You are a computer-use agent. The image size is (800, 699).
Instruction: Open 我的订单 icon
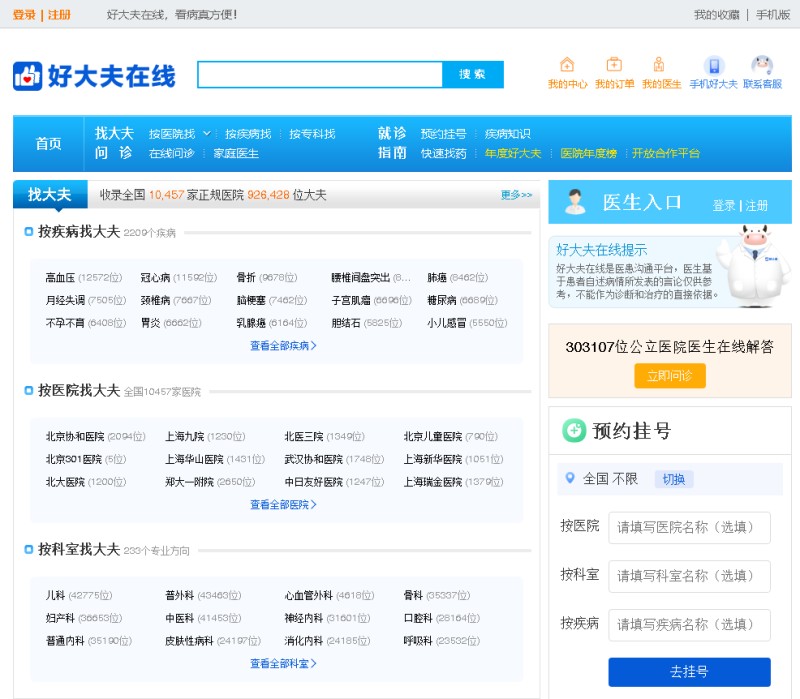pos(614,65)
